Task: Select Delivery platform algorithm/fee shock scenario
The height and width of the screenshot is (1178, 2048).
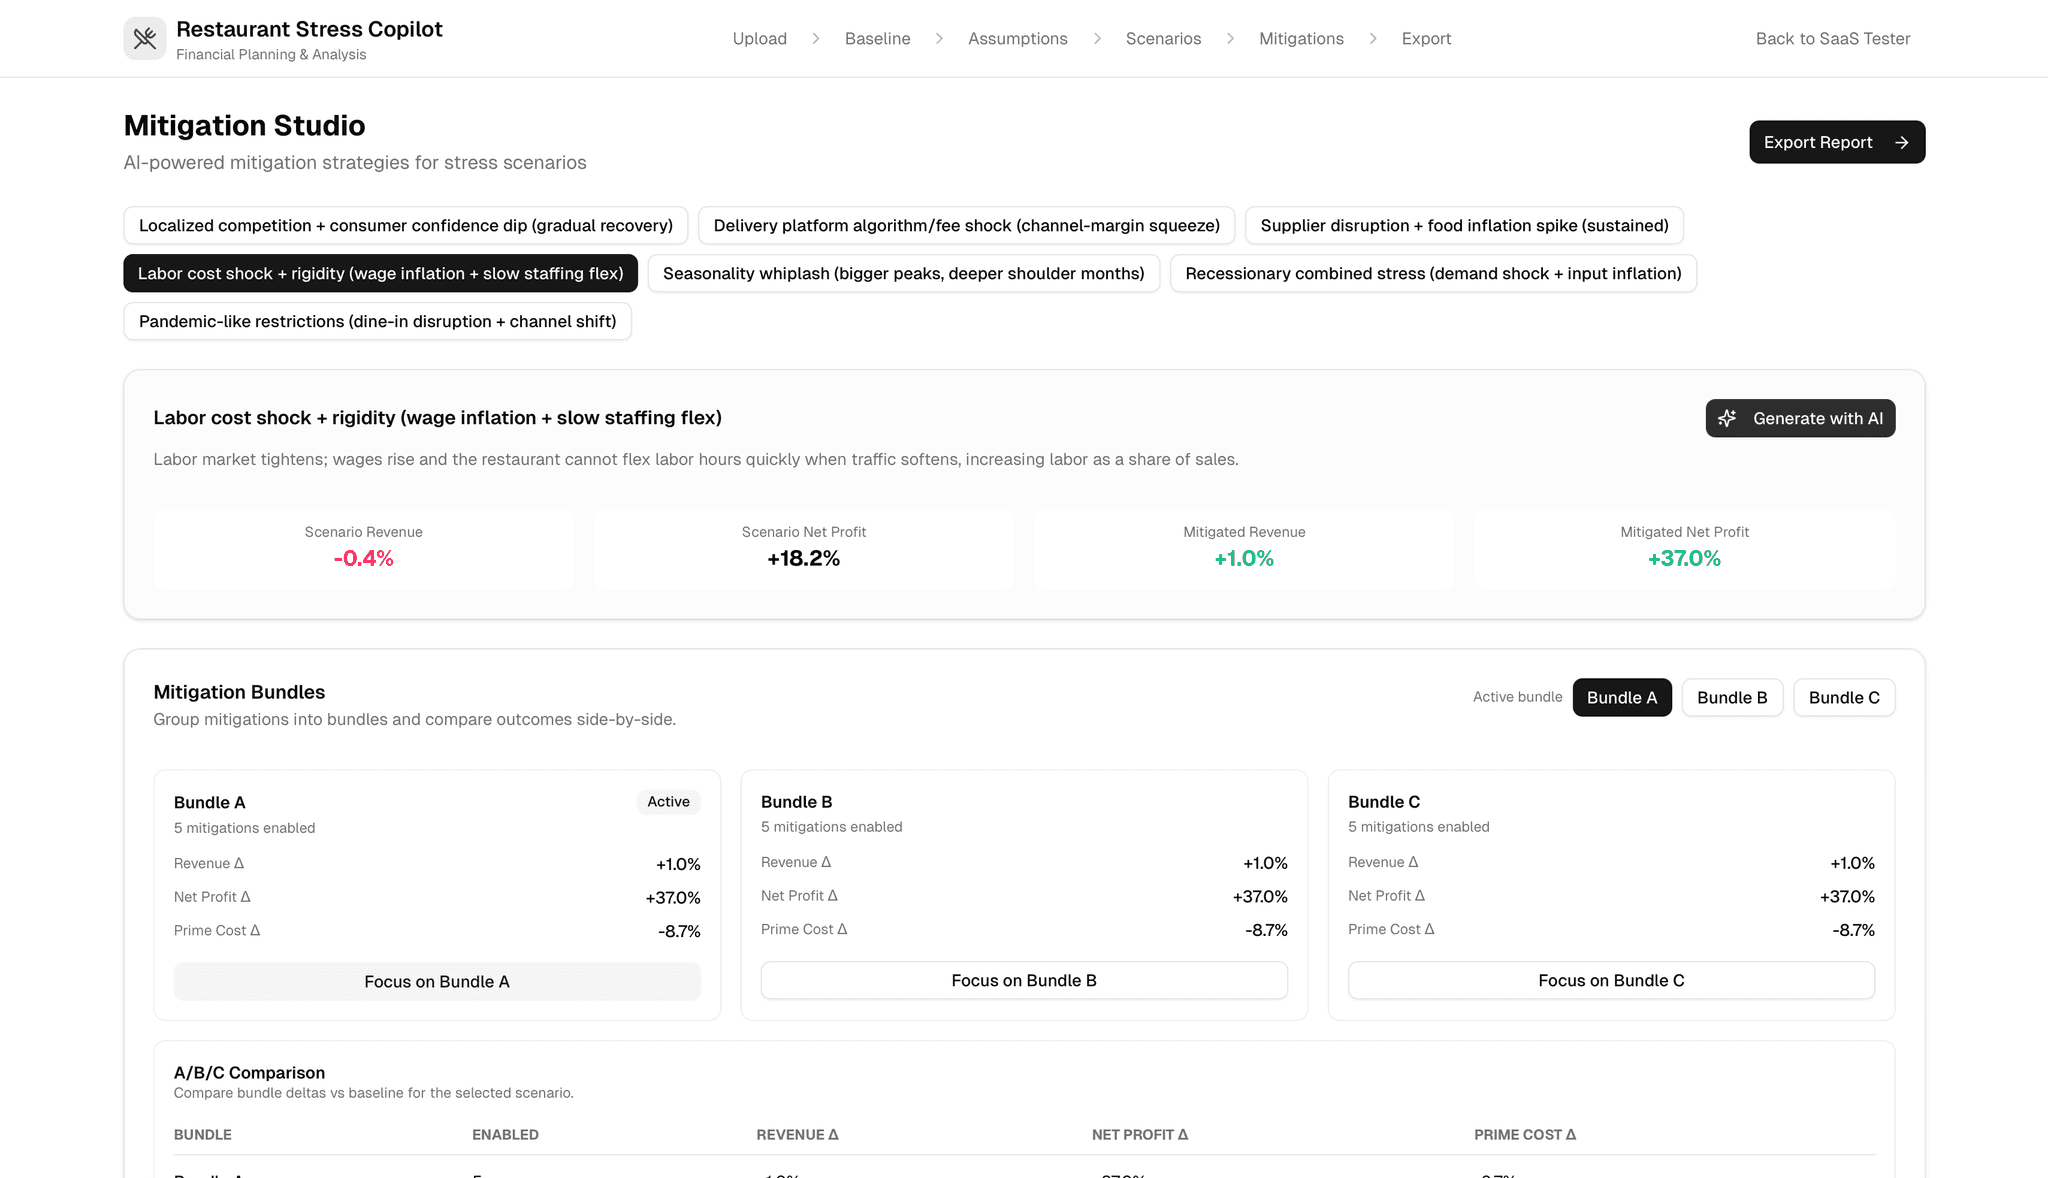Action: (966, 226)
